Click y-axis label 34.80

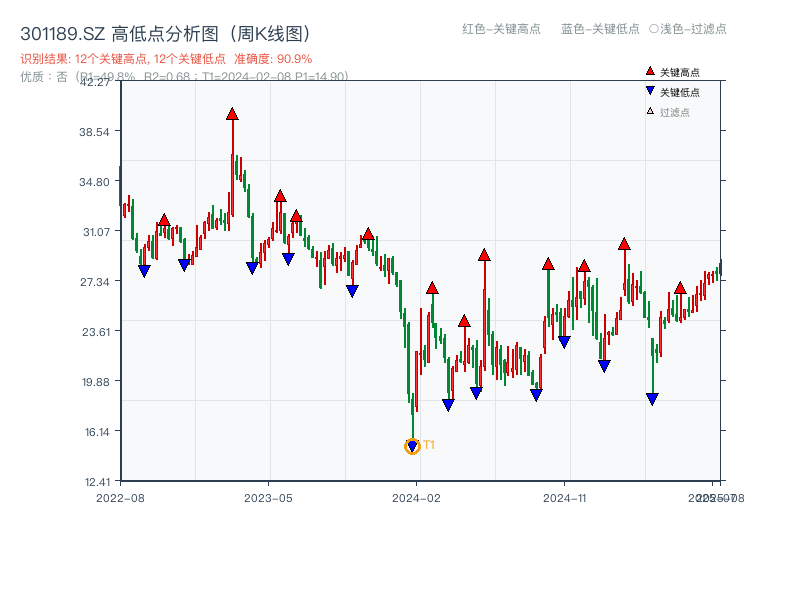[94, 182]
